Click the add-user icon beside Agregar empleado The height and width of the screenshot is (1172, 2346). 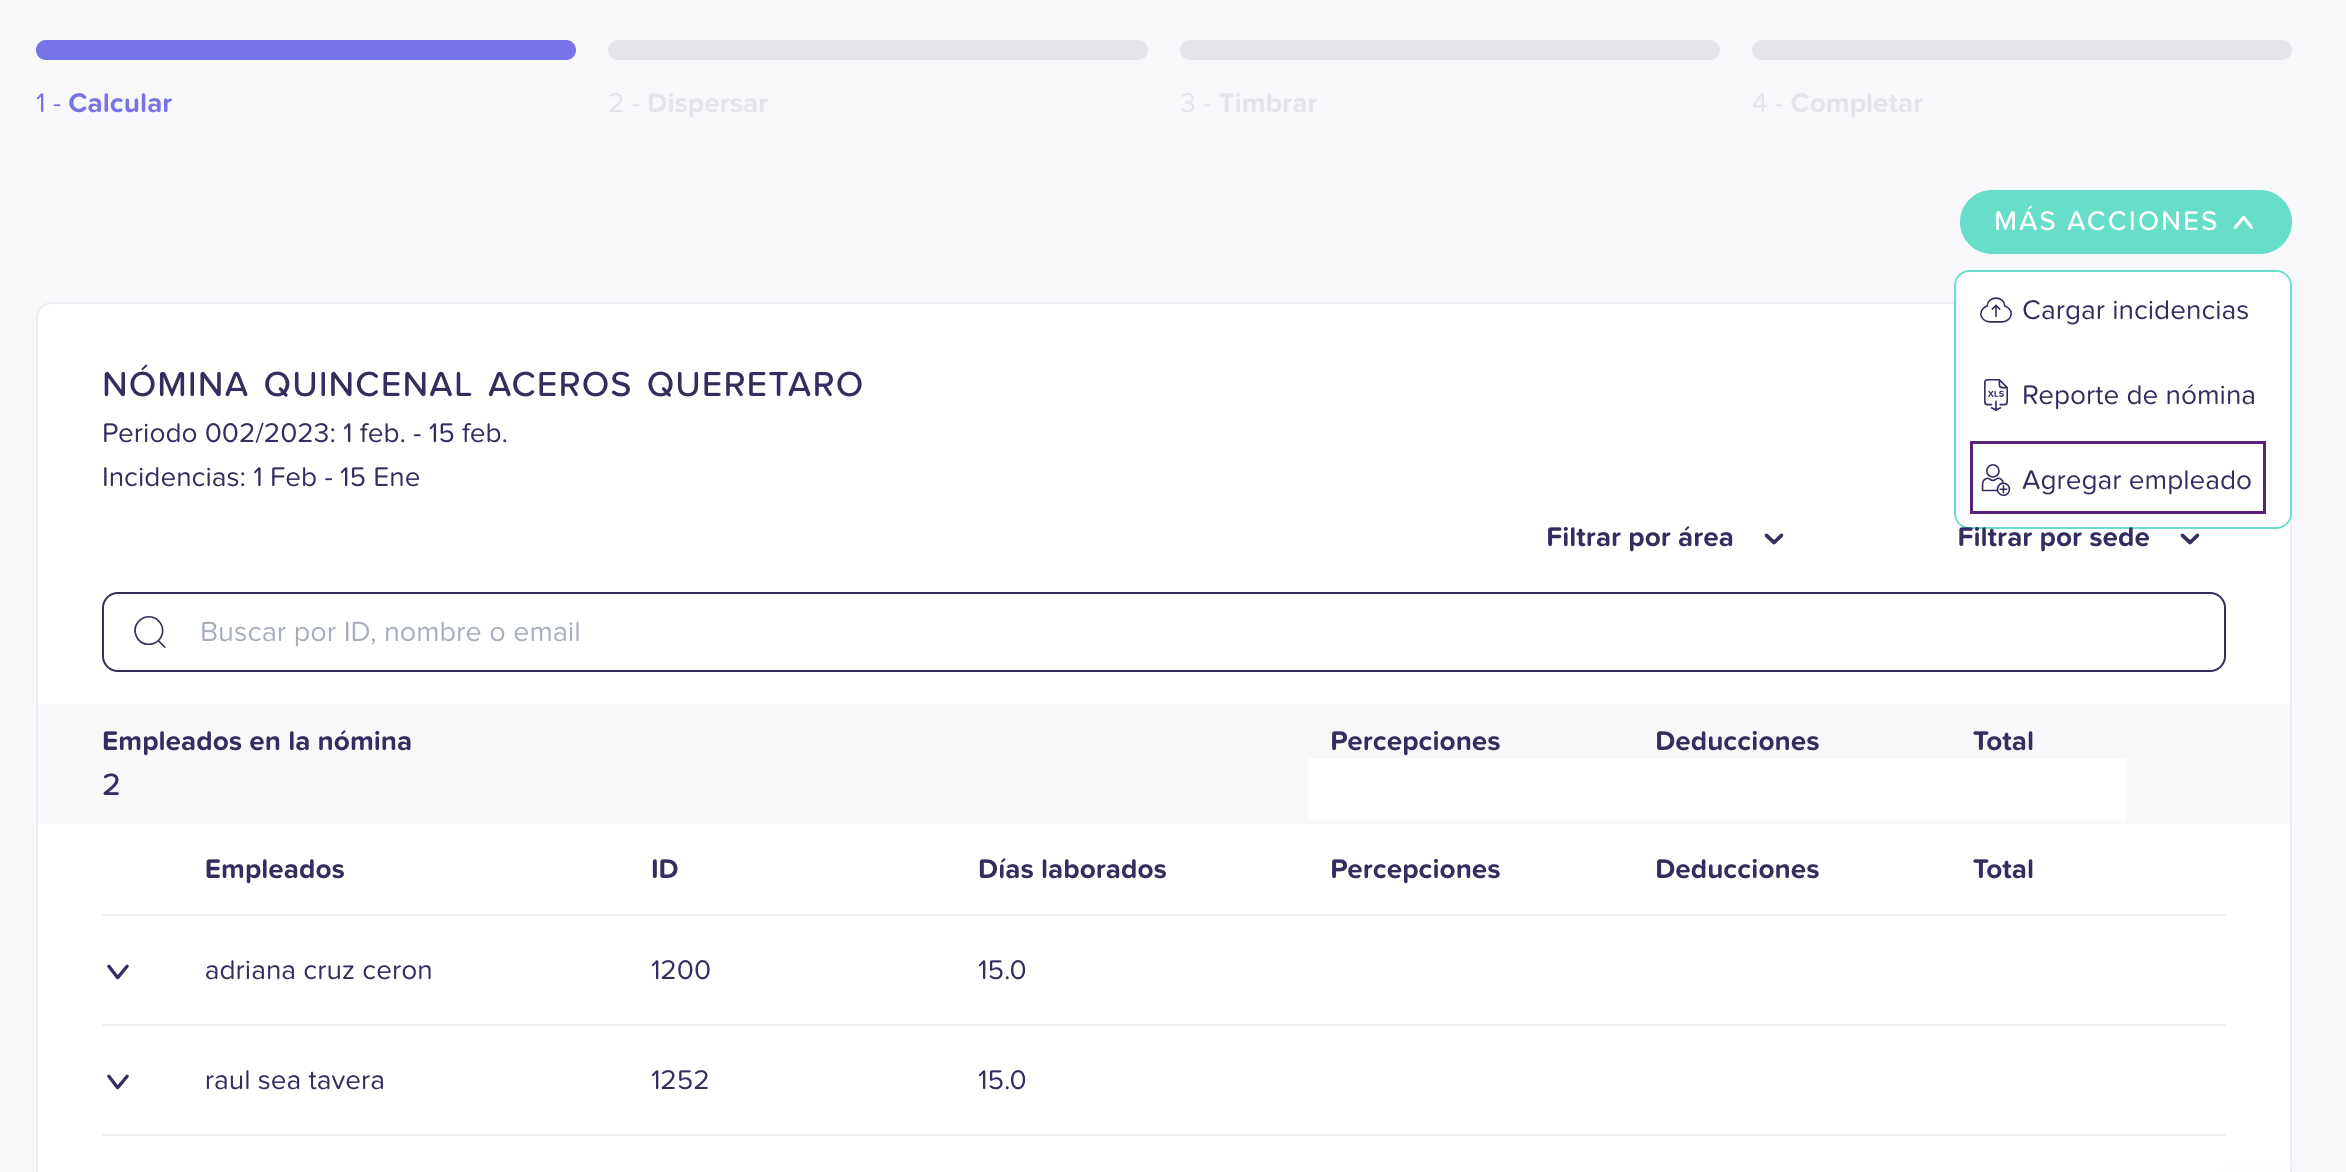(1995, 480)
